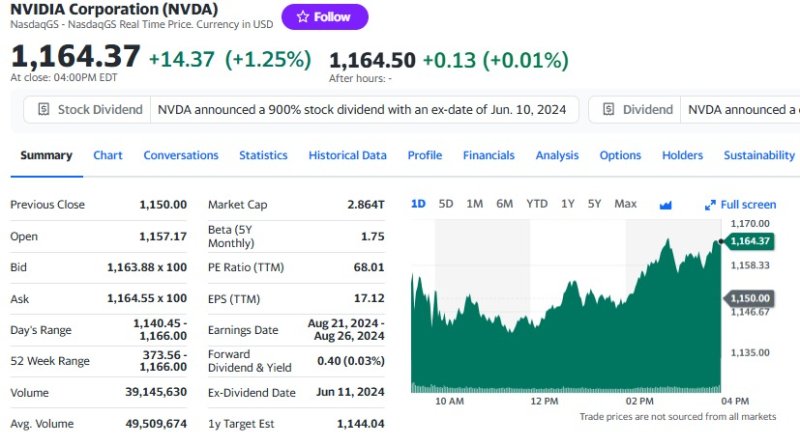Open the Conversations tab
This screenshot has height=445, width=800.
[x=181, y=156]
